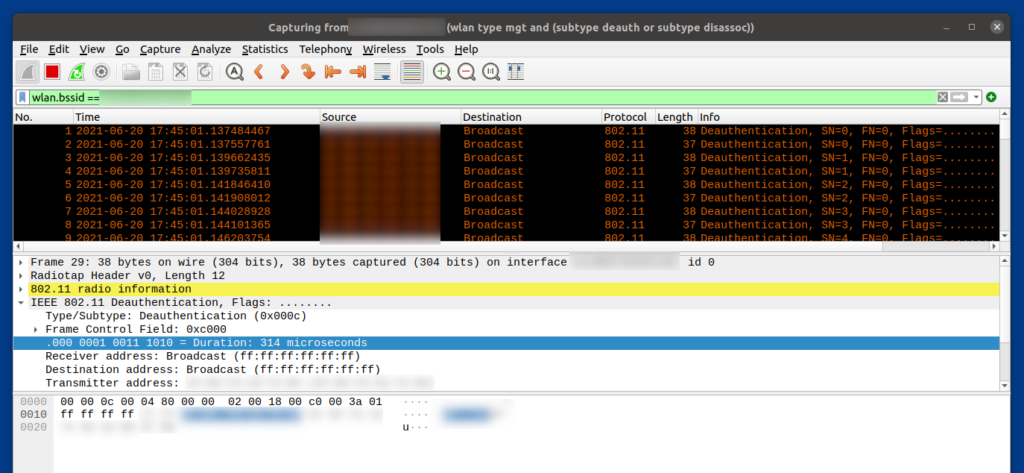
Task: Expand the Radiotap Header v0 node
Action: click(22, 276)
